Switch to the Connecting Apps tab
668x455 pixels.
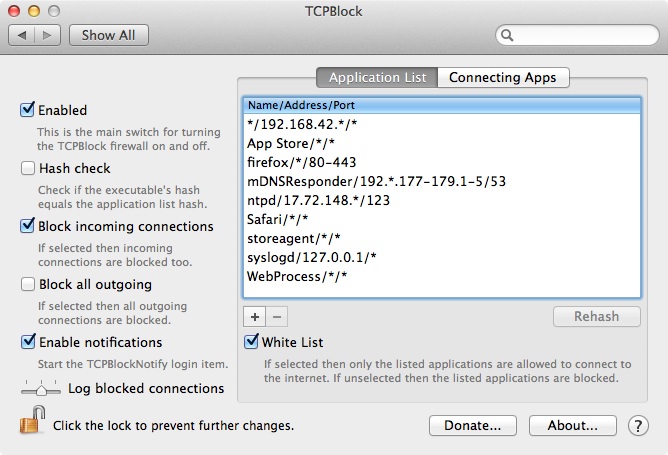coord(503,77)
